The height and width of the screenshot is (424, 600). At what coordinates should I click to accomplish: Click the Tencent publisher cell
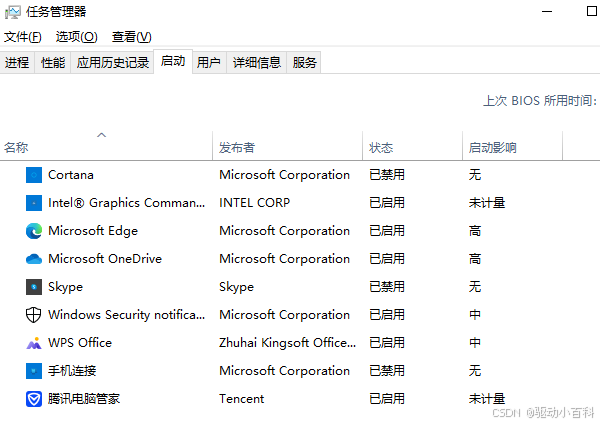click(x=241, y=399)
